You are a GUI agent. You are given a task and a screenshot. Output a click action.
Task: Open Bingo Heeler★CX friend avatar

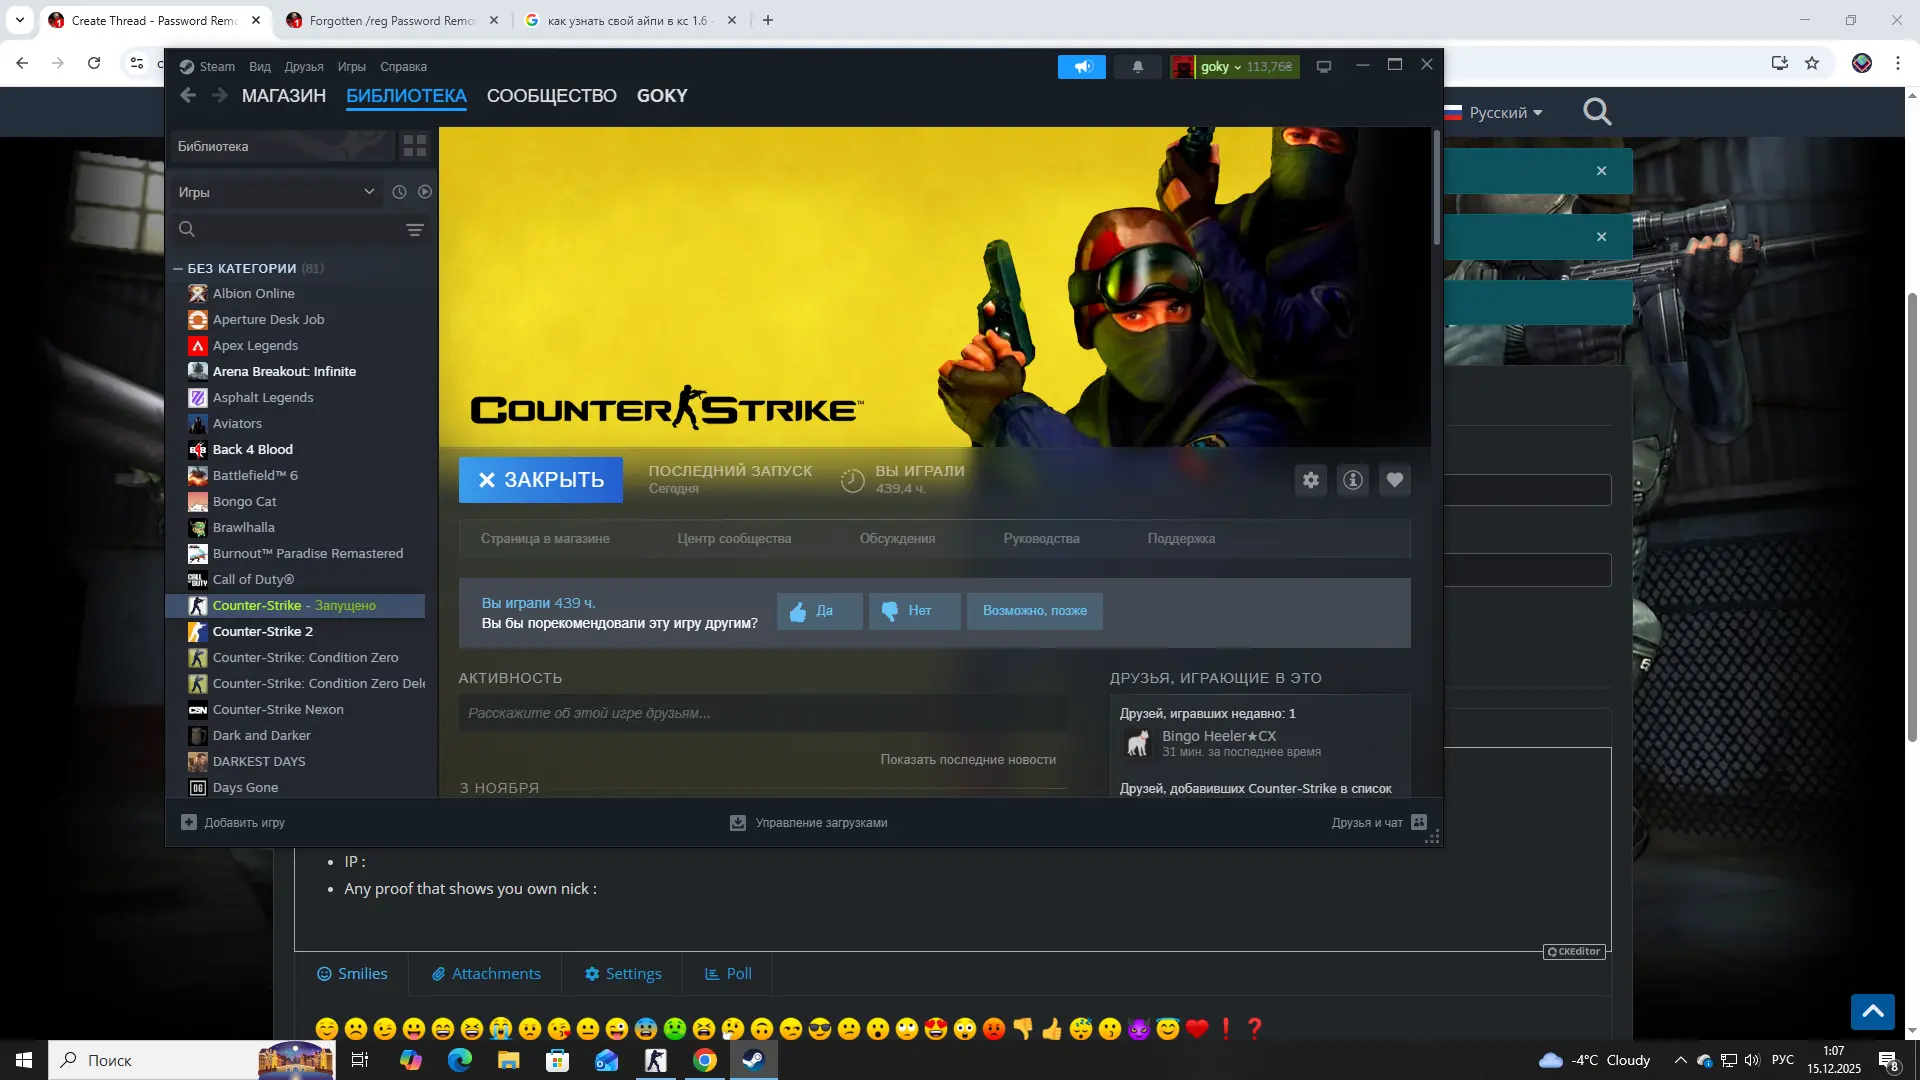[x=1137, y=743]
